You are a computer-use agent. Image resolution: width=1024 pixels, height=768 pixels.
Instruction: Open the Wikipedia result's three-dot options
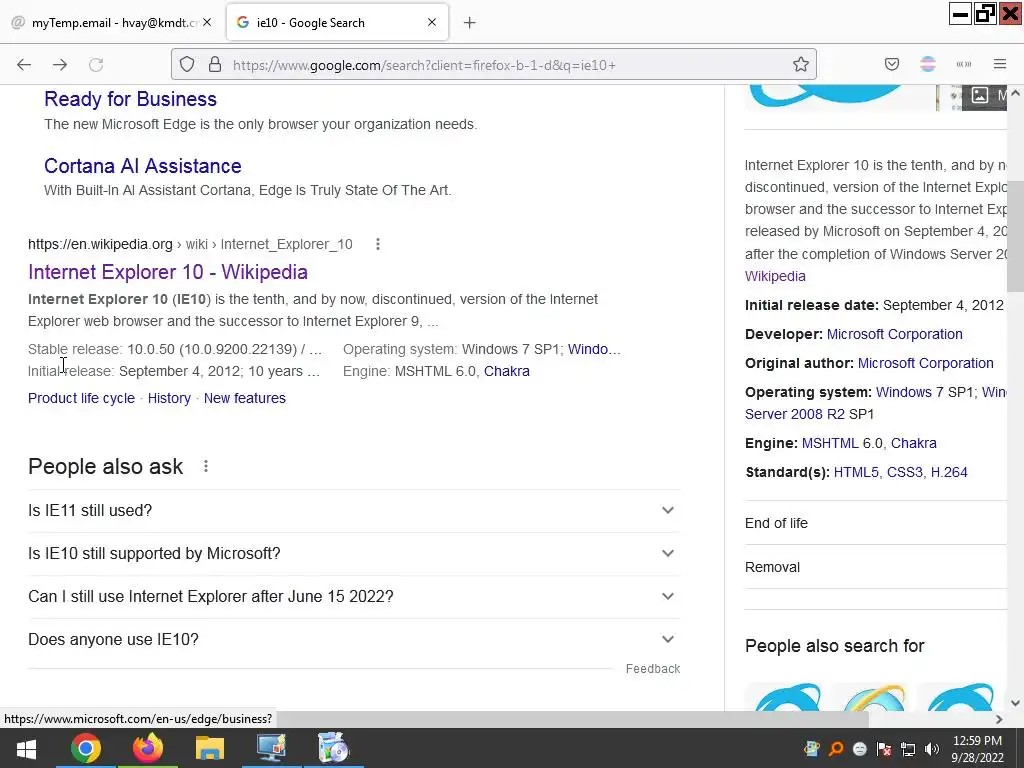(377, 244)
